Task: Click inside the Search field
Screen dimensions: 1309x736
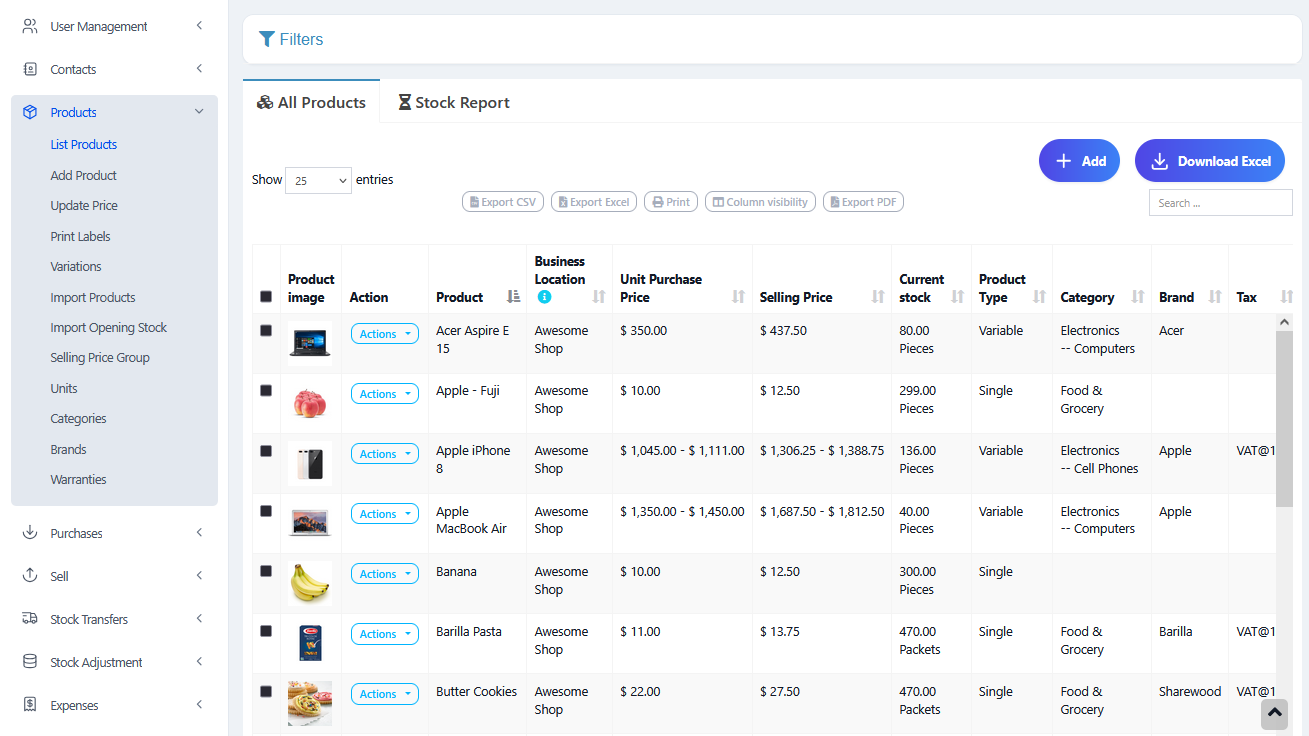Action: (x=1220, y=202)
